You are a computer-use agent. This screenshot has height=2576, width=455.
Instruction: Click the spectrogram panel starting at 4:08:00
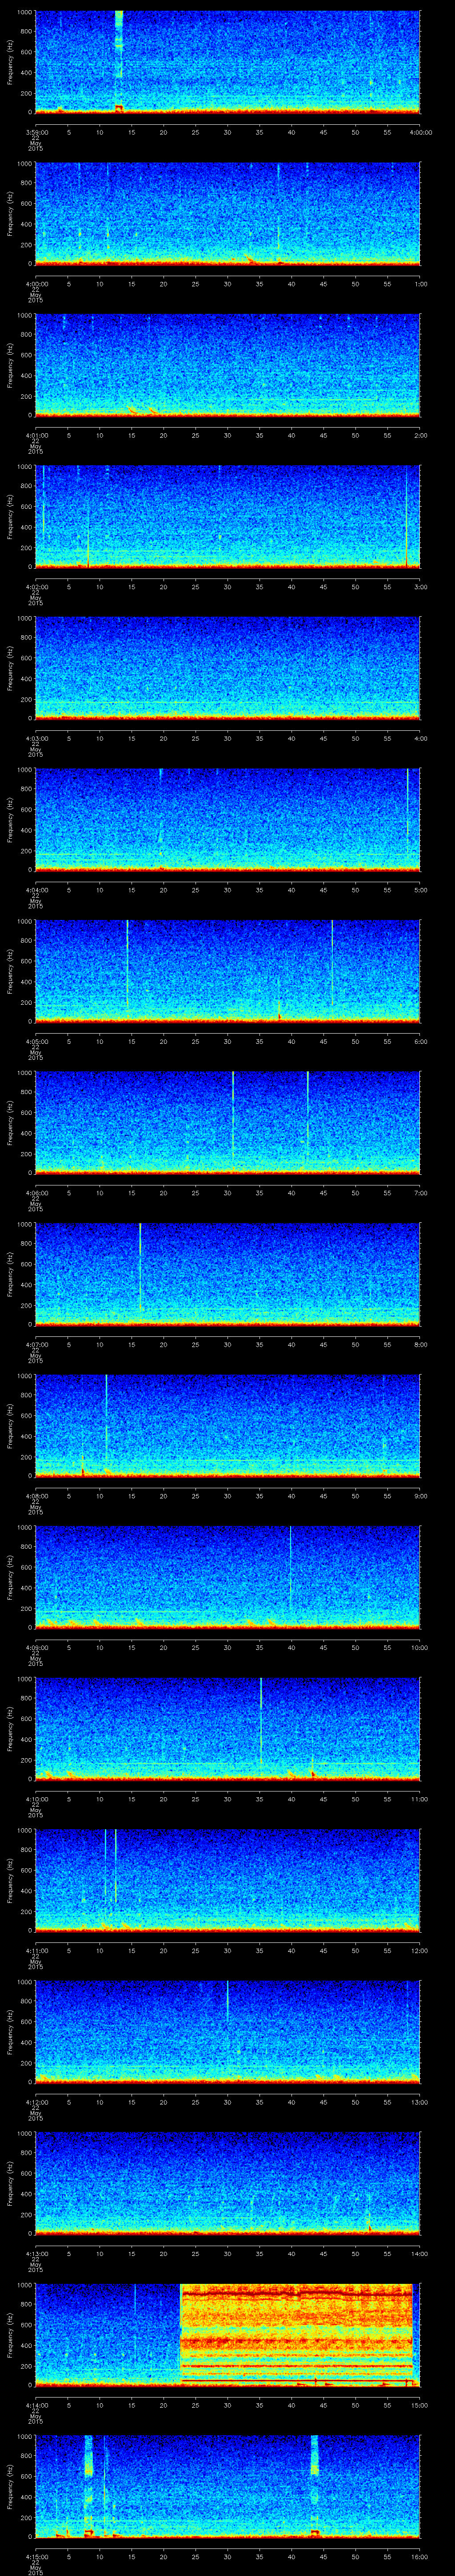(227, 1425)
